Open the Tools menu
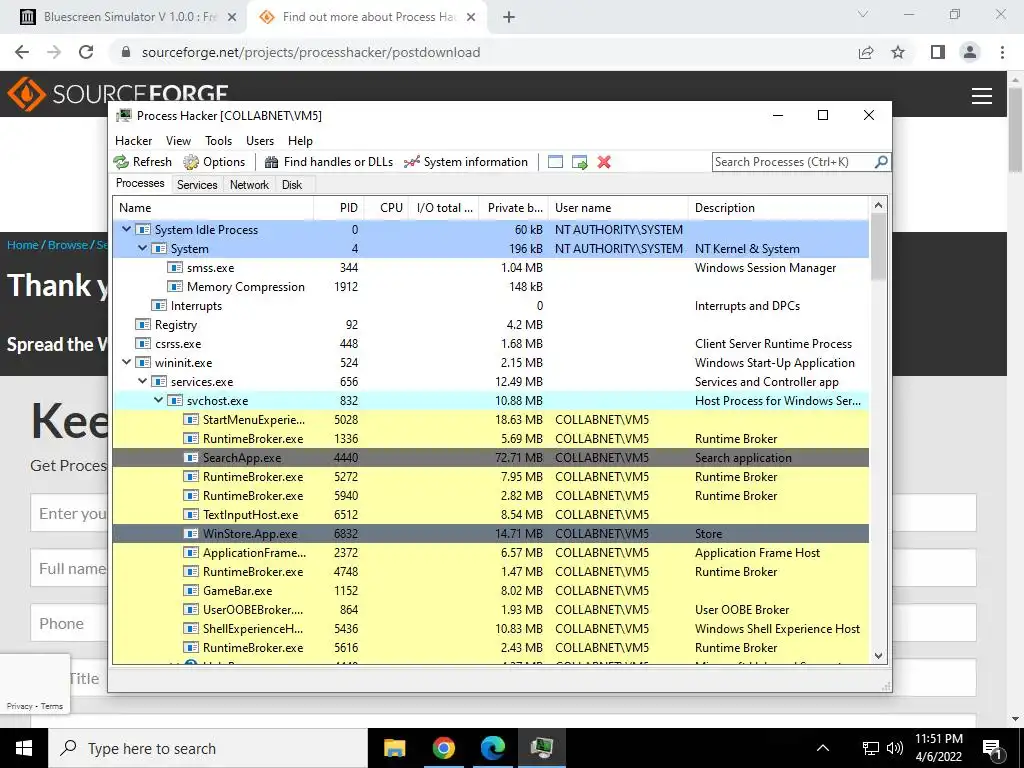The width and height of the screenshot is (1024, 768). [218, 140]
